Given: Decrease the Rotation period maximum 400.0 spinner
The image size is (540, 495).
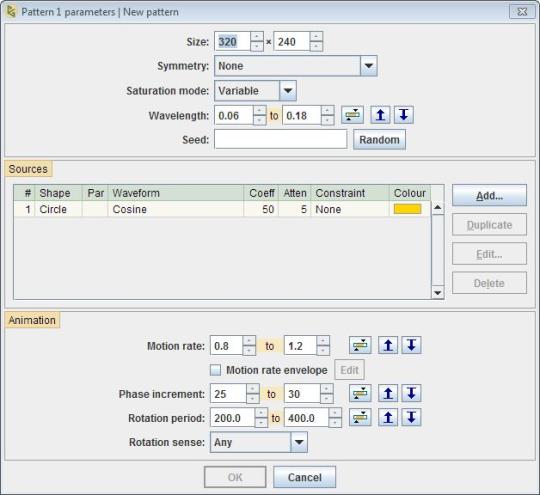Looking at the screenshot, I should (x=335, y=423).
